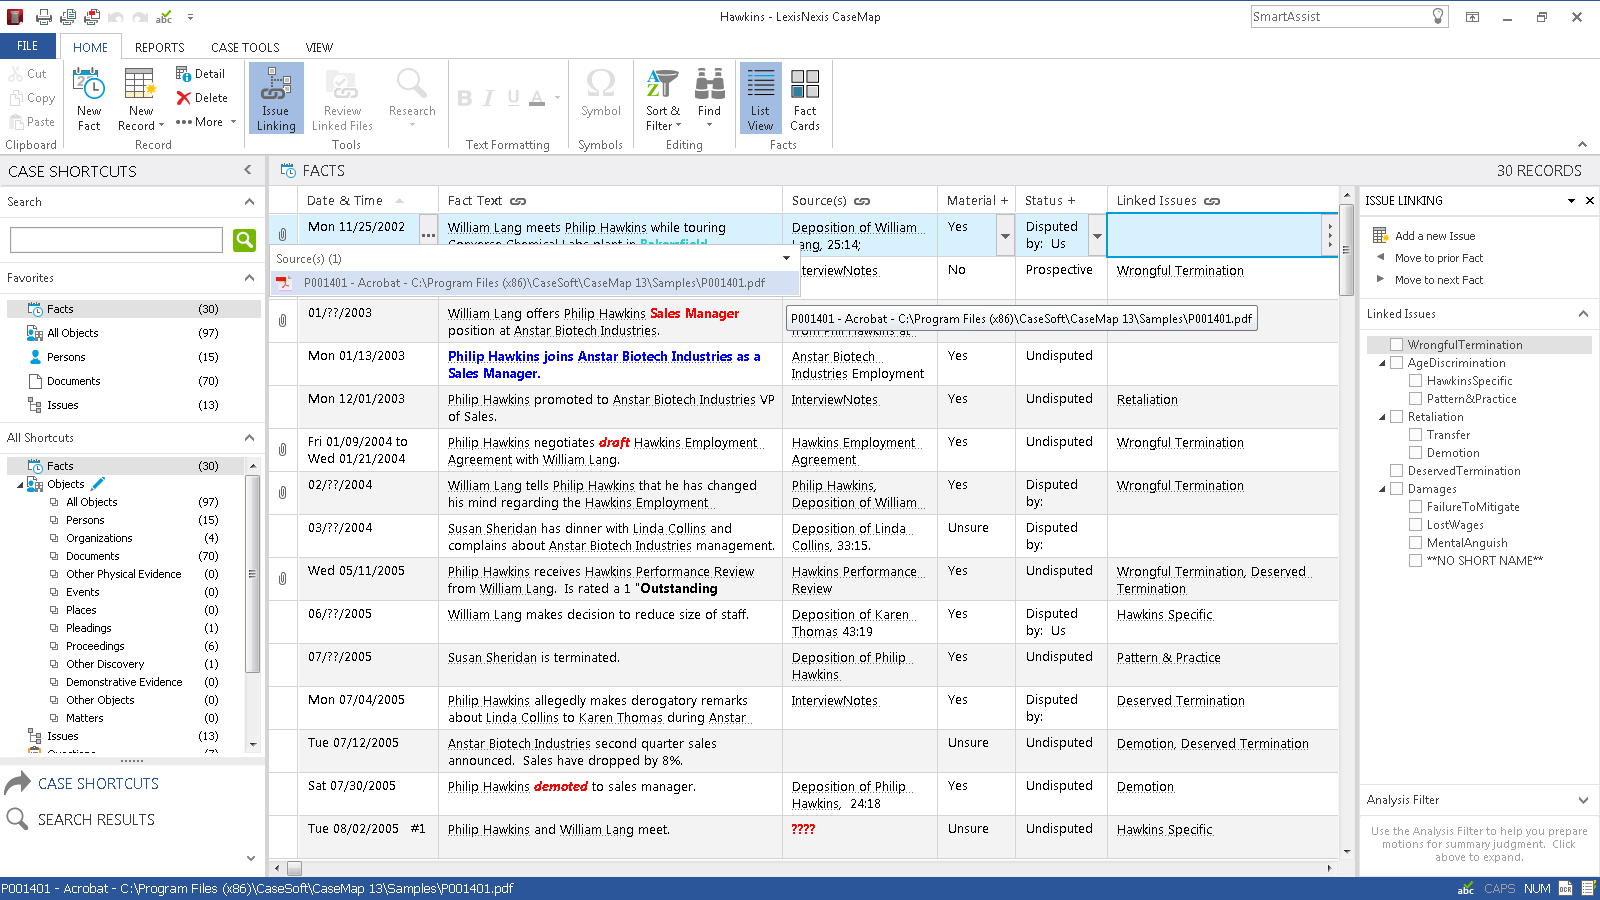Check the Retaliation issue checkbox
1600x900 pixels.
(x=1396, y=417)
